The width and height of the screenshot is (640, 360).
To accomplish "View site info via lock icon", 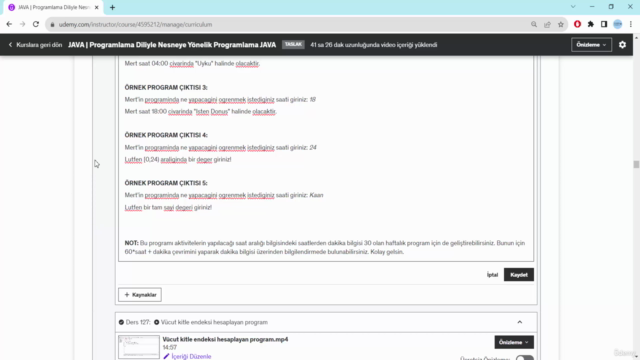I will coord(52,24).
